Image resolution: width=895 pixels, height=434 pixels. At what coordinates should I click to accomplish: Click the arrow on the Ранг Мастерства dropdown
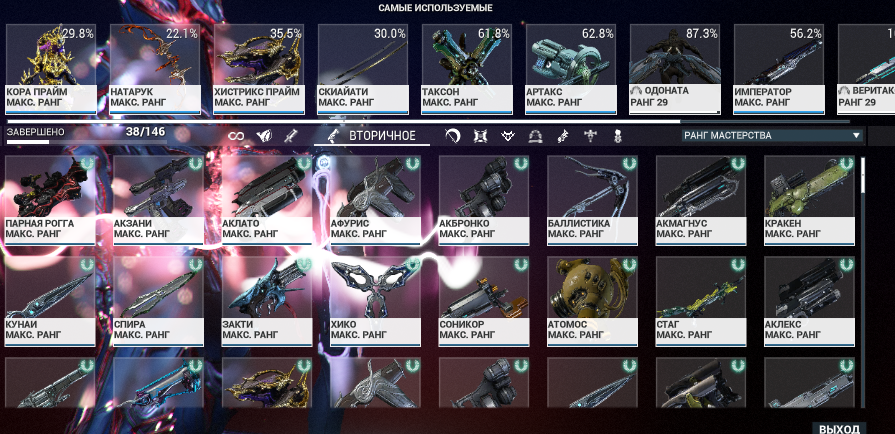click(x=856, y=136)
